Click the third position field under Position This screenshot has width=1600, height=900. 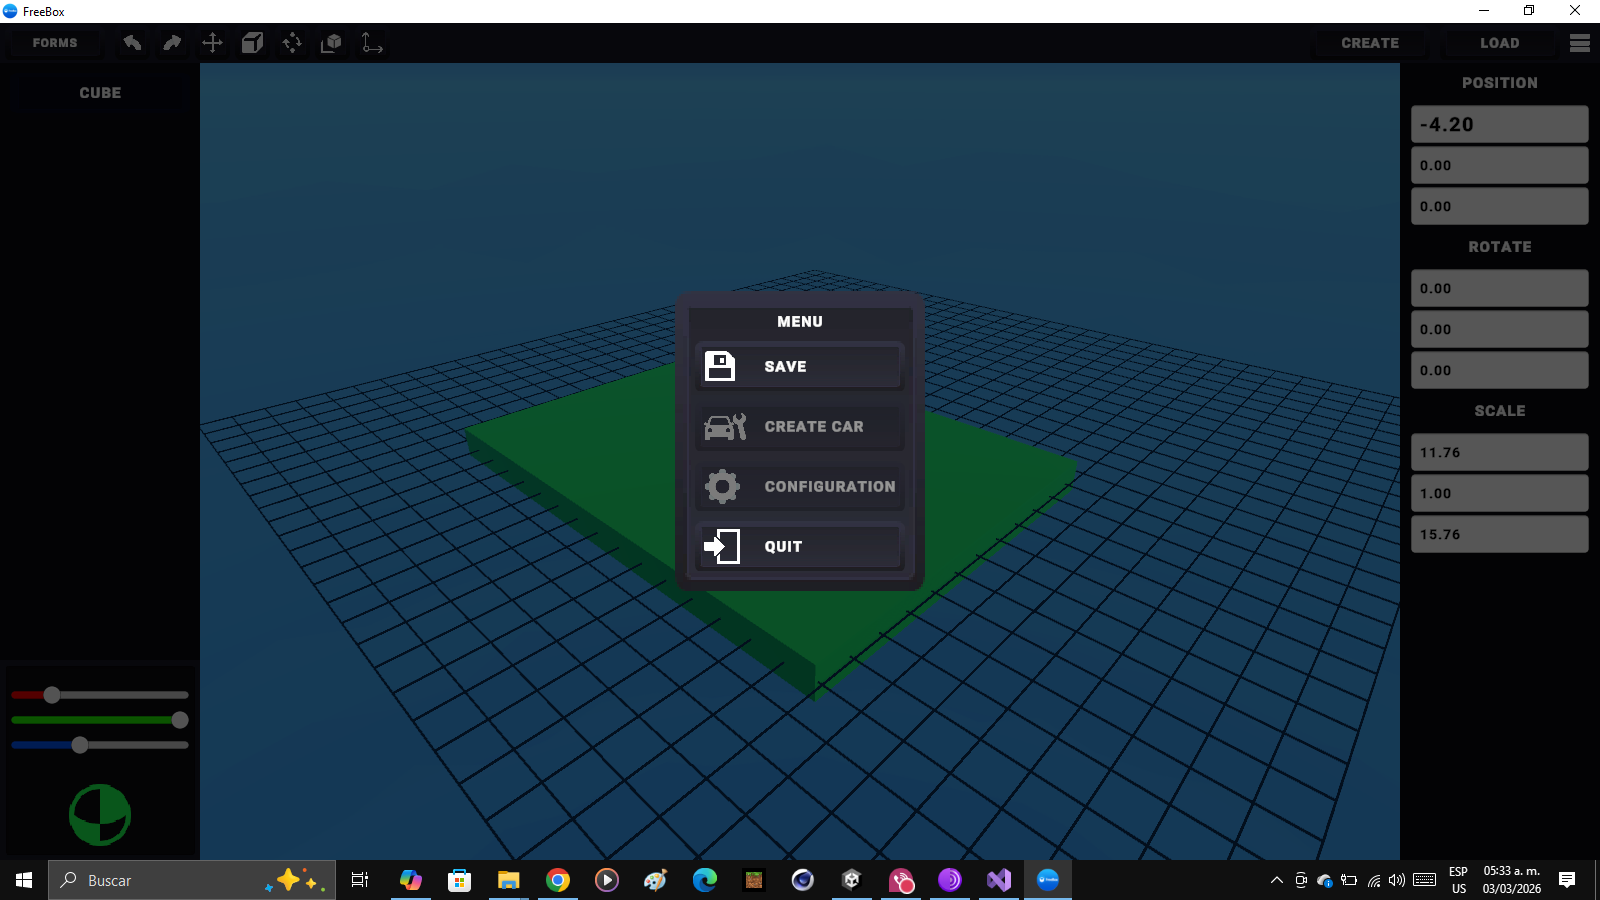pos(1500,207)
